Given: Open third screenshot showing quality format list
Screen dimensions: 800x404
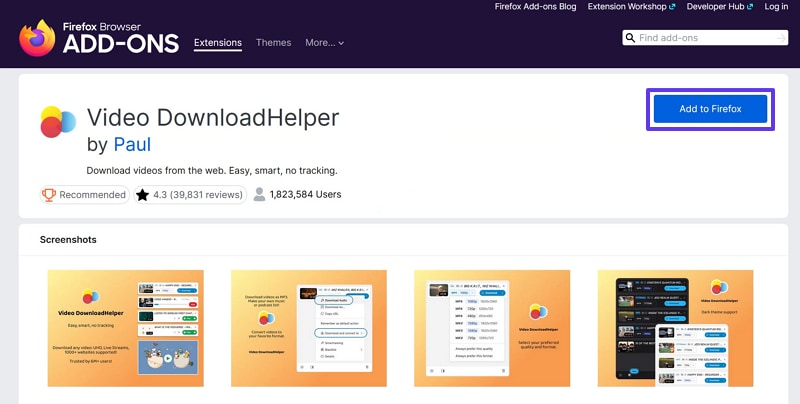Looking at the screenshot, I should 492,328.
